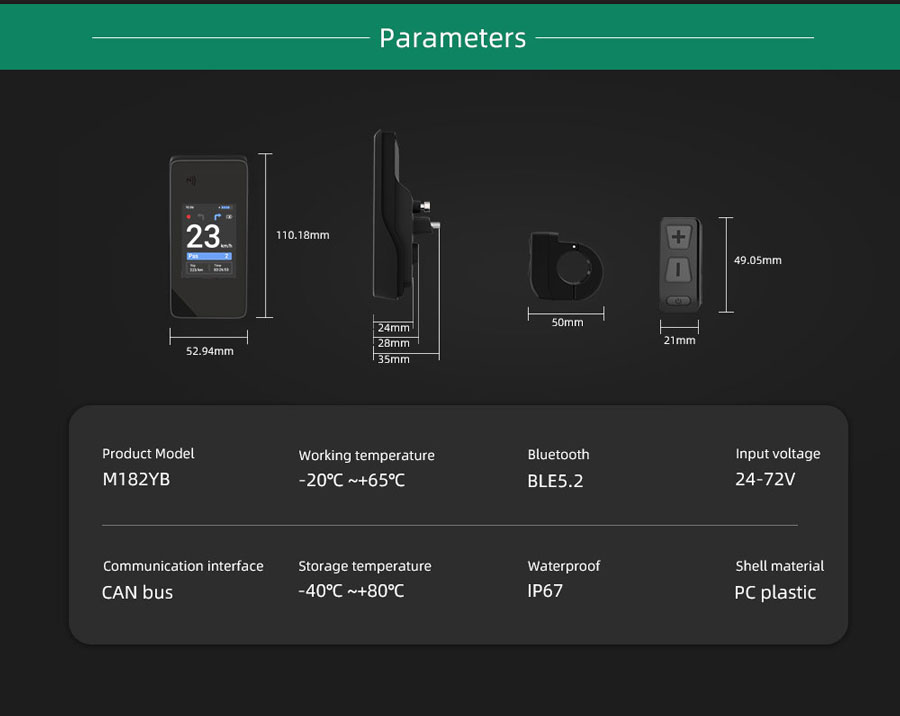The width and height of the screenshot is (900, 716).
Task: Select the Shell material PC plastic entry
Action: pyautogui.click(x=775, y=592)
